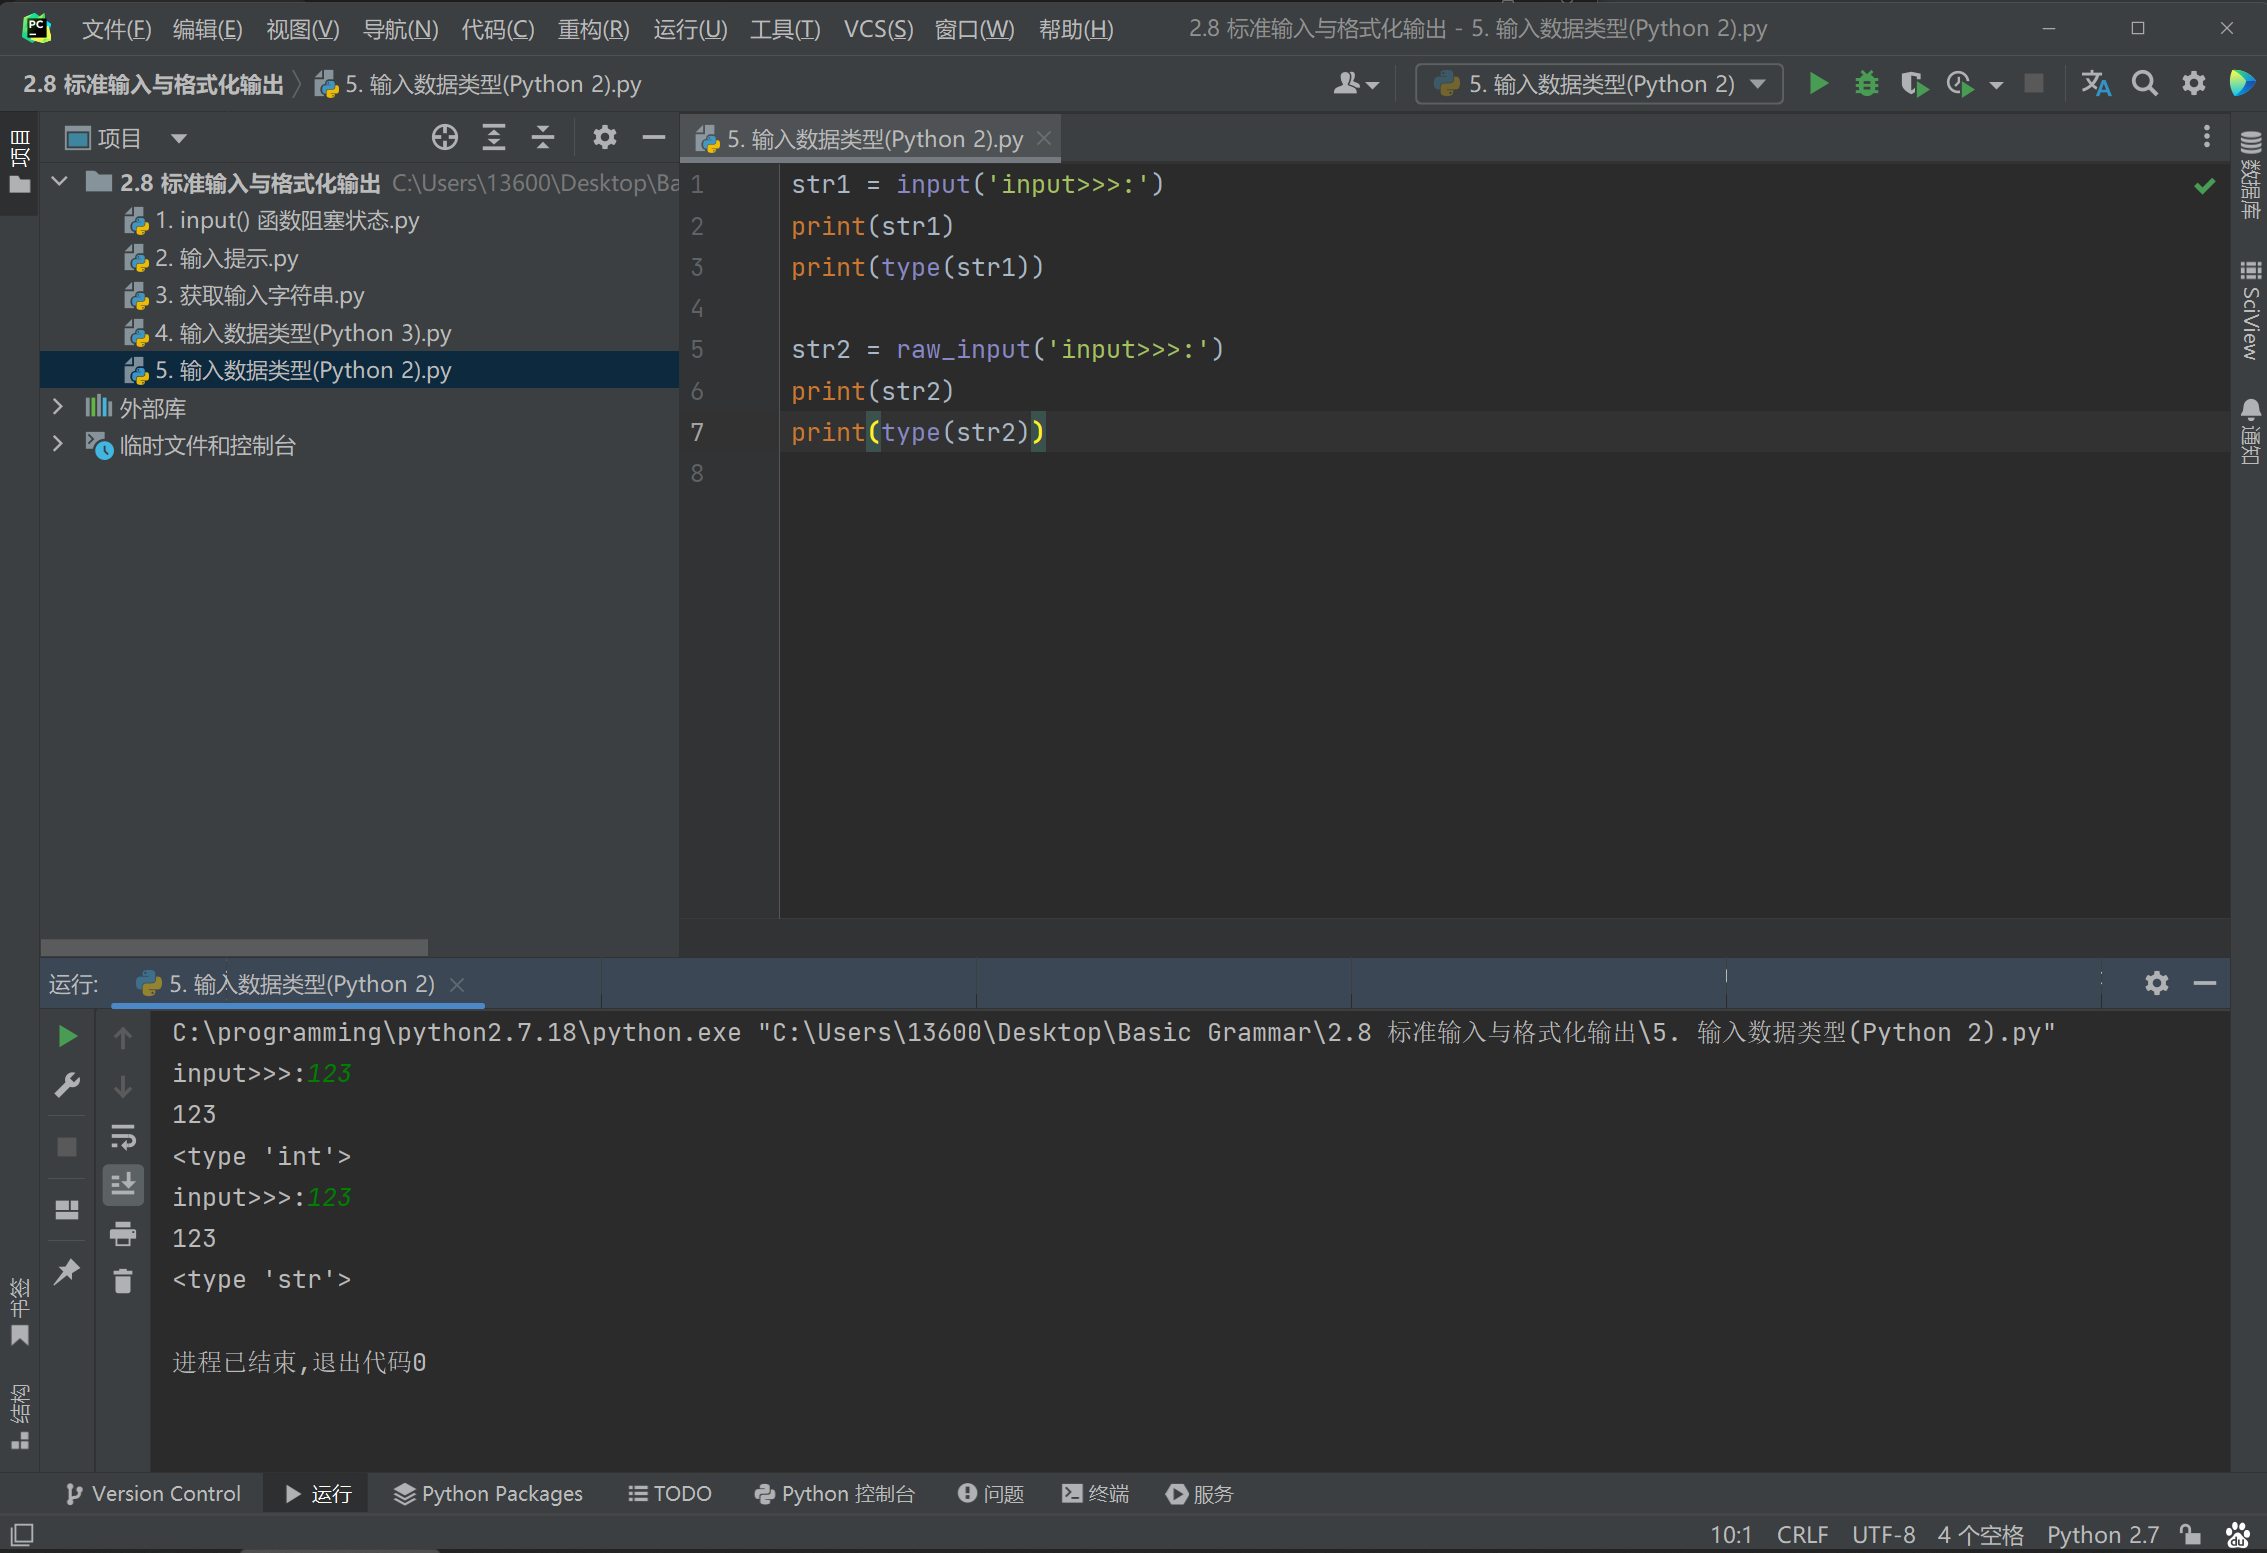Open Python 2.7 interpreter selector in status bar

pyautogui.click(x=2102, y=1534)
